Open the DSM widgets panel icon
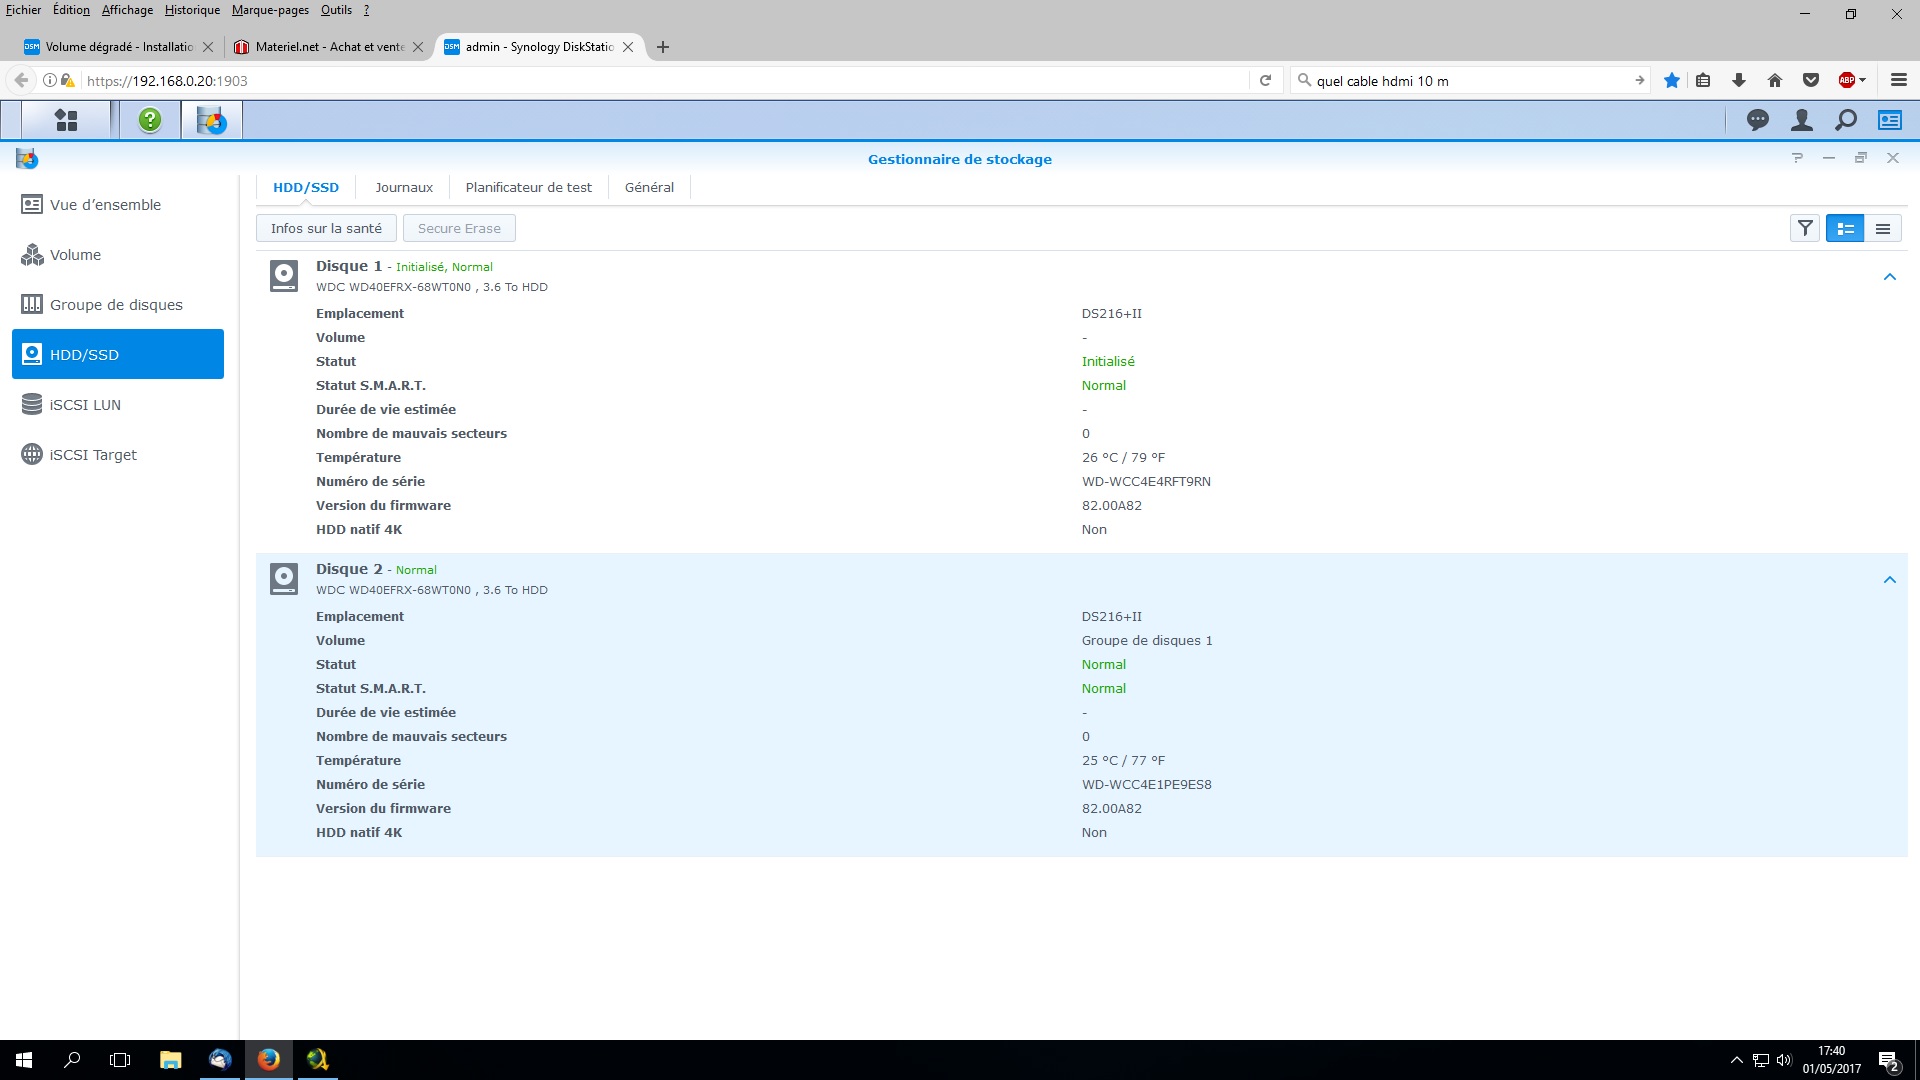Screen dimensions: 1920x1080 pos(1889,120)
